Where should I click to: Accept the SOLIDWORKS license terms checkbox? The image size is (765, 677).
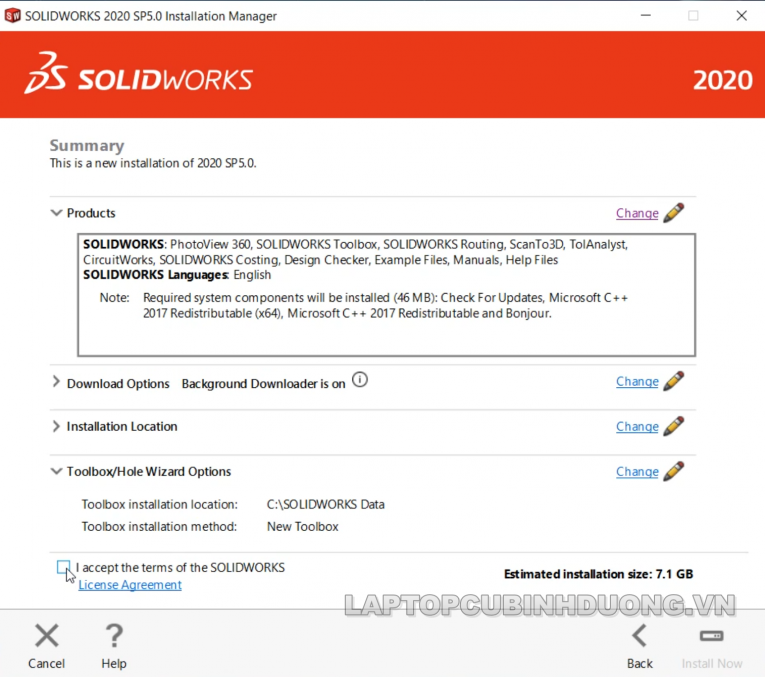[x=63, y=567]
